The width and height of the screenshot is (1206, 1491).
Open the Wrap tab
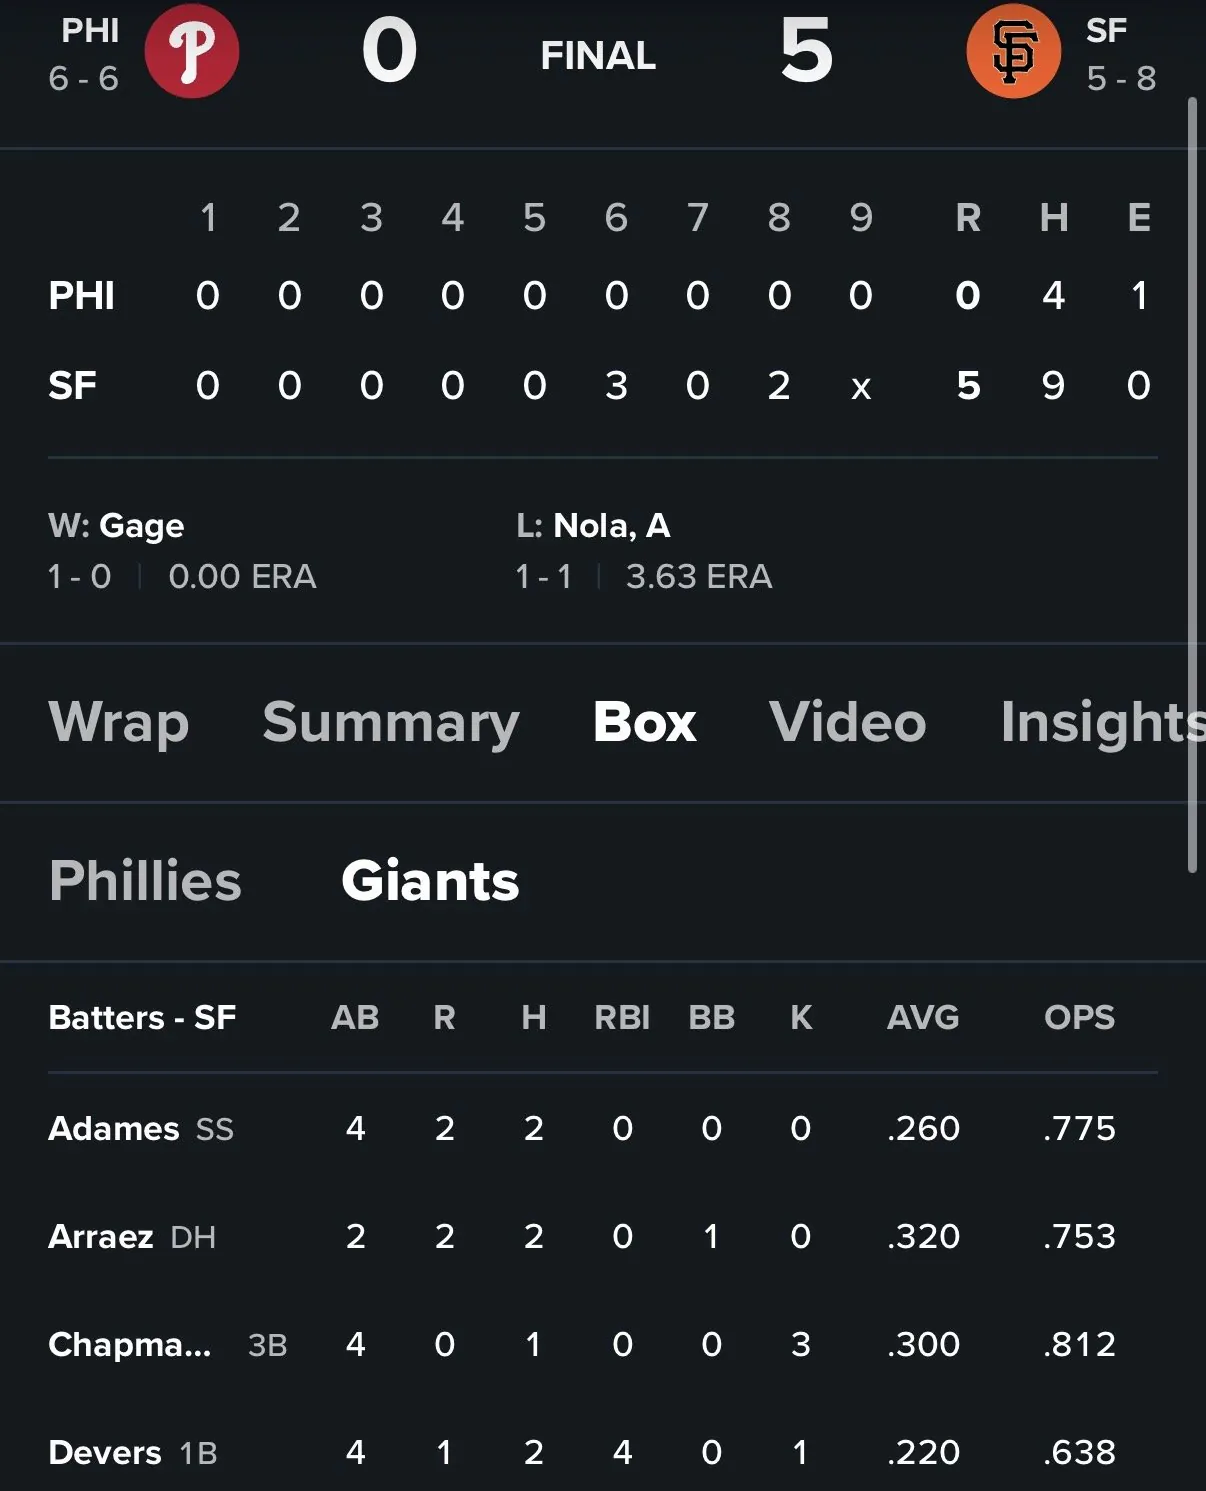coord(118,722)
